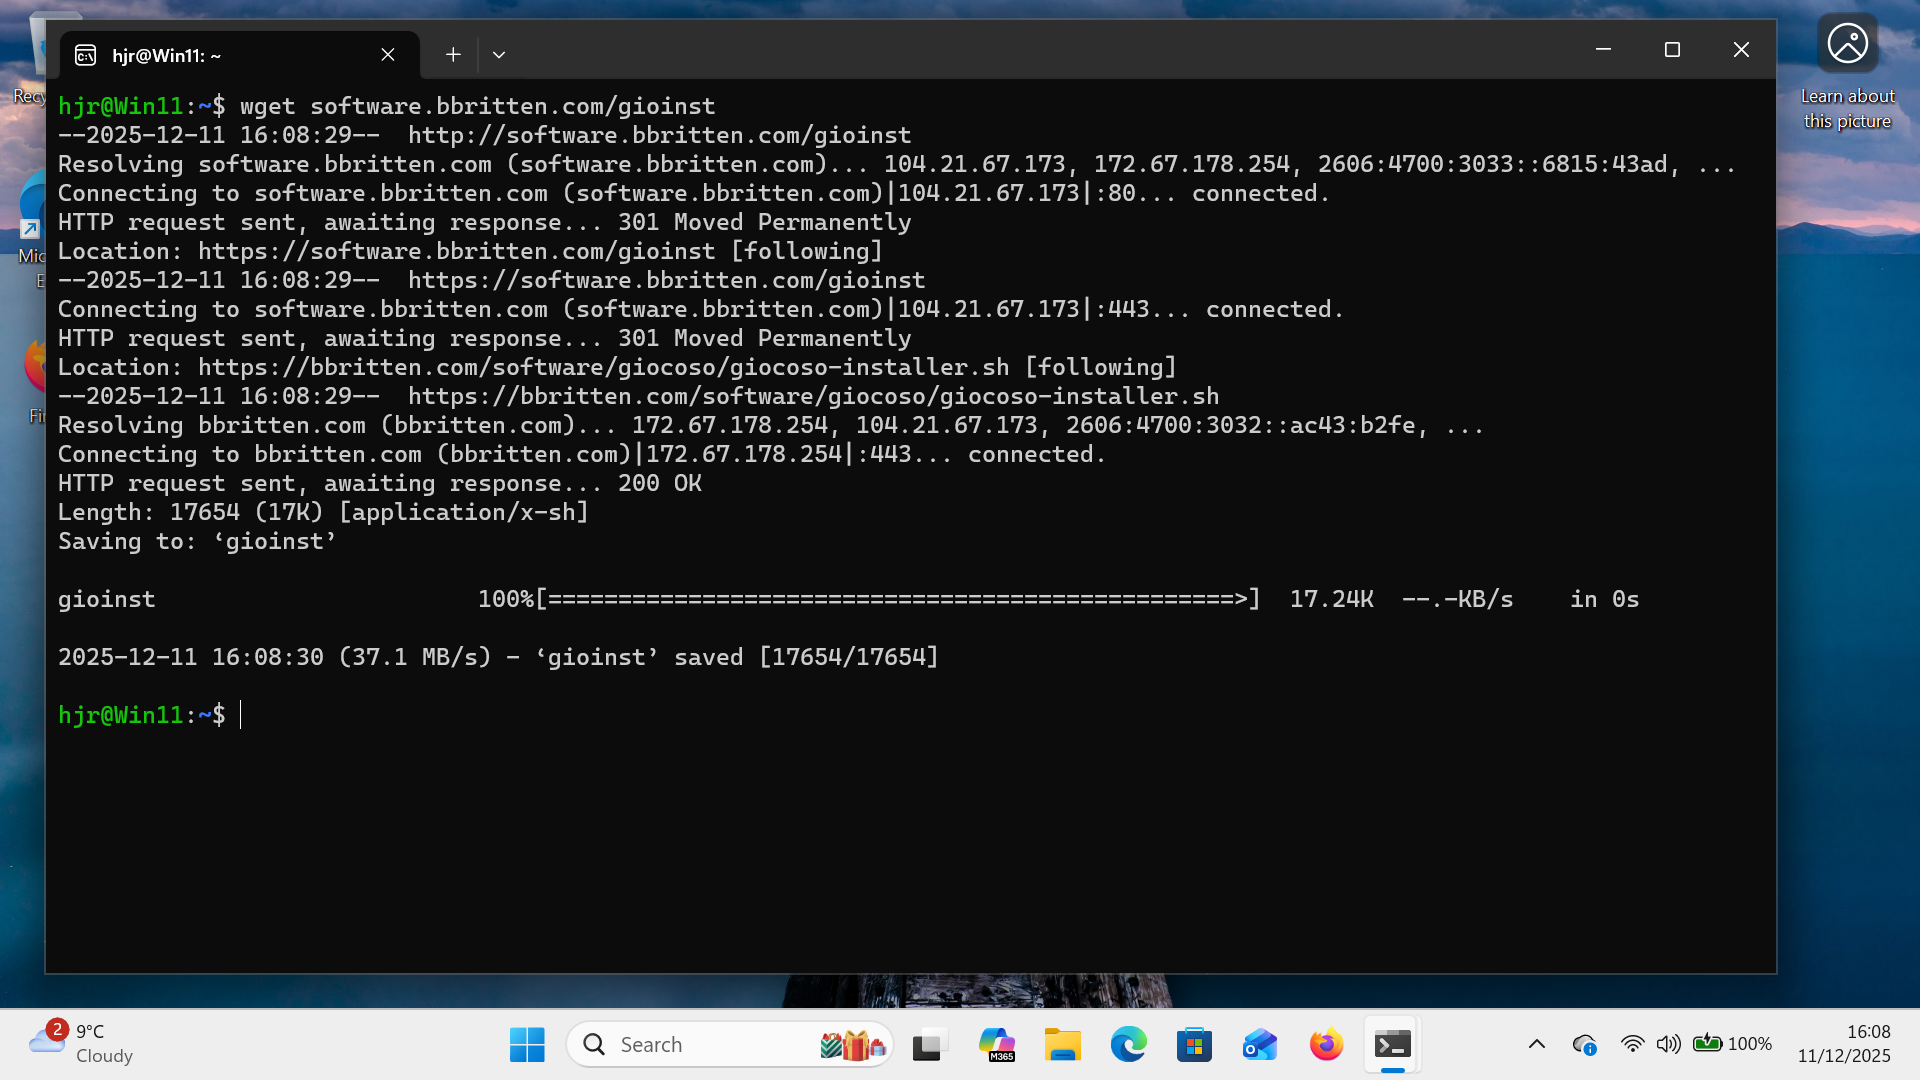The width and height of the screenshot is (1920, 1080).
Task: Click the speaker volume icon
Action: tap(1668, 1044)
